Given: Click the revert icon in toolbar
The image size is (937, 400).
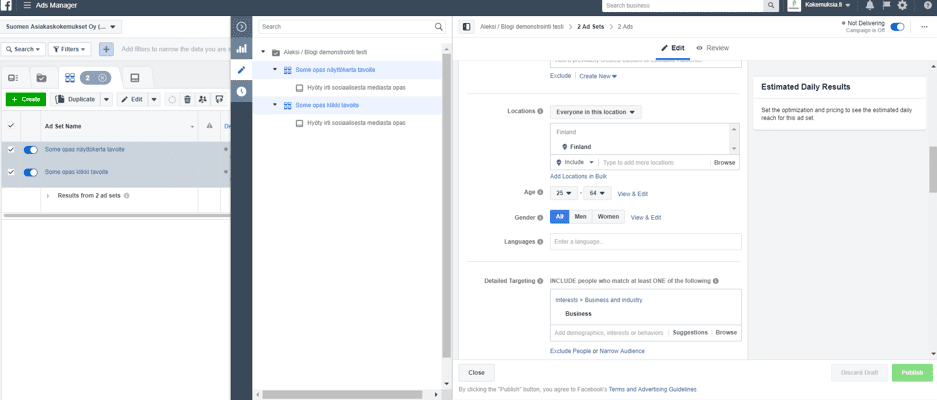Looking at the screenshot, I should pyautogui.click(x=172, y=99).
